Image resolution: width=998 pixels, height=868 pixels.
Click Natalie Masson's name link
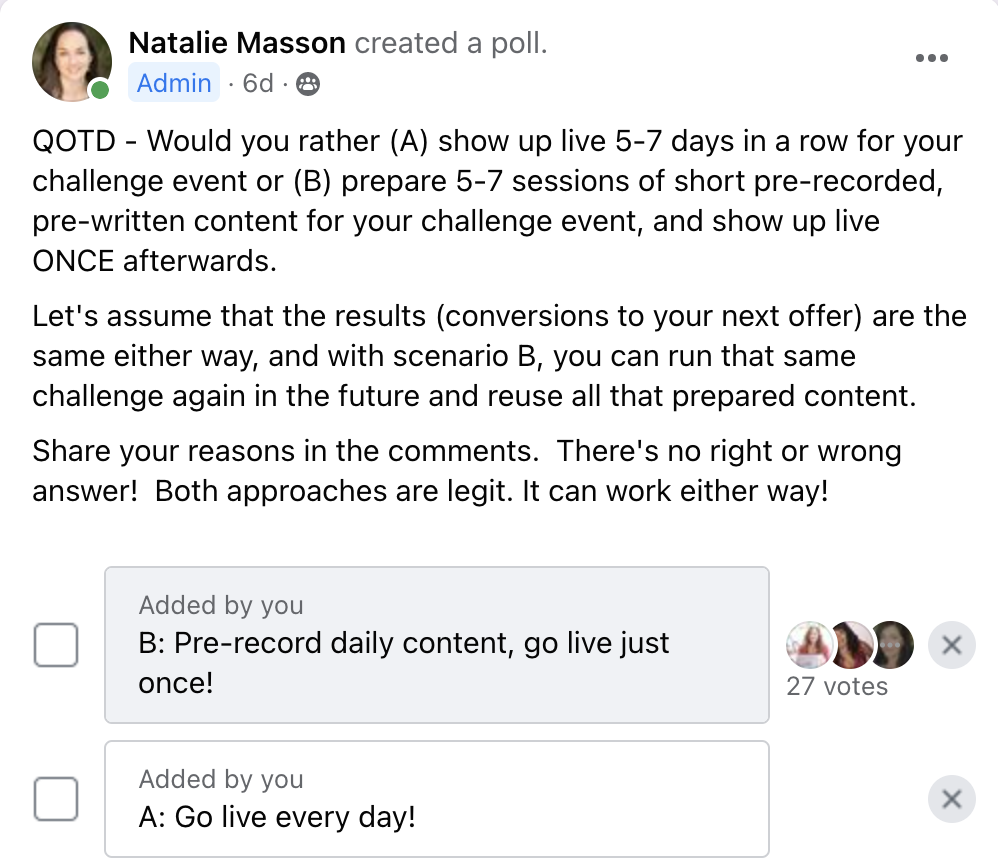[x=237, y=43]
